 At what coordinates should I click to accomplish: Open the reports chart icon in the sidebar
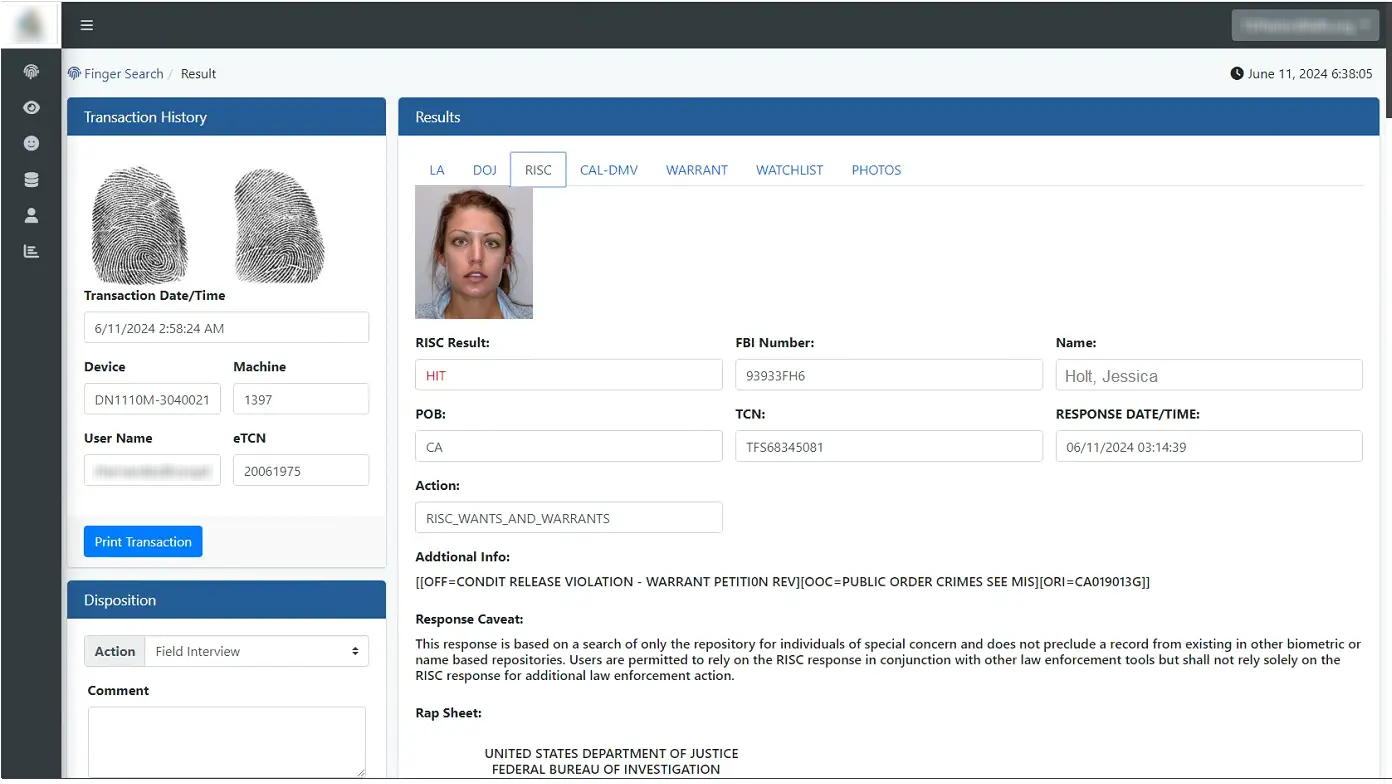[x=31, y=251]
